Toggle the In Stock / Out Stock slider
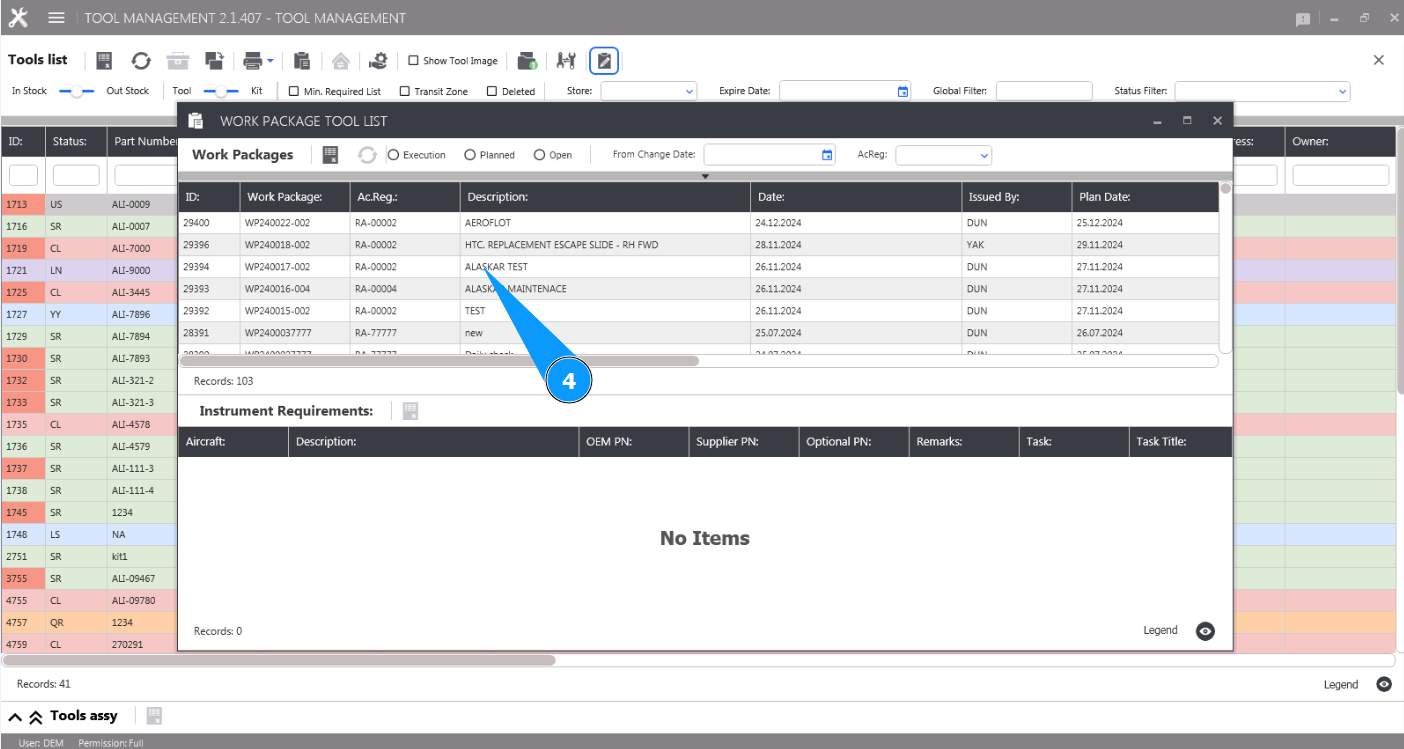This screenshot has width=1404, height=749. click(76, 91)
